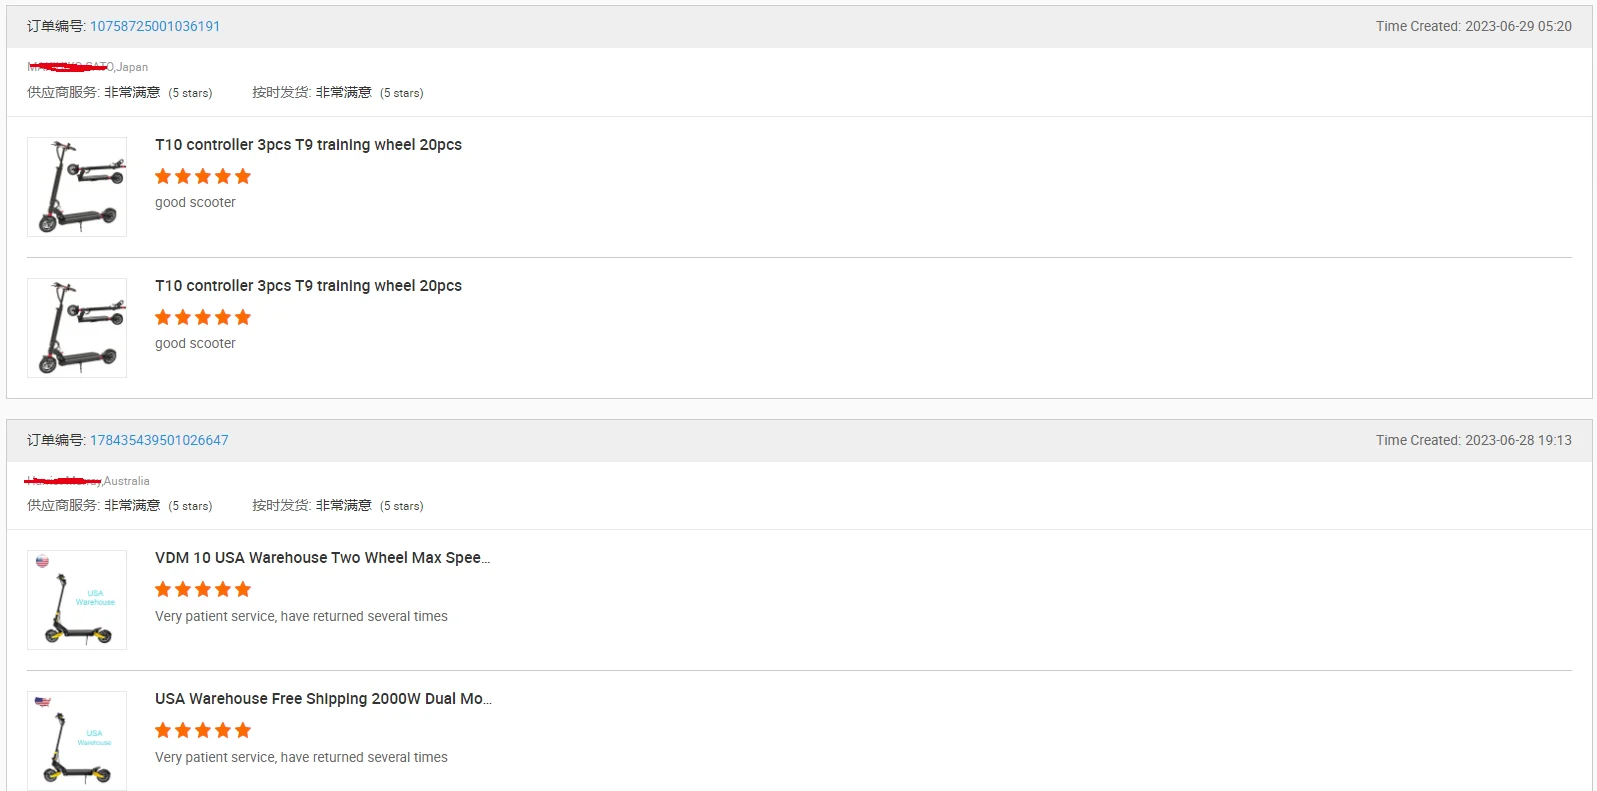The width and height of the screenshot is (1597, 791).
Task: Click the first T10 controller product title
Action: click(308, 145)
